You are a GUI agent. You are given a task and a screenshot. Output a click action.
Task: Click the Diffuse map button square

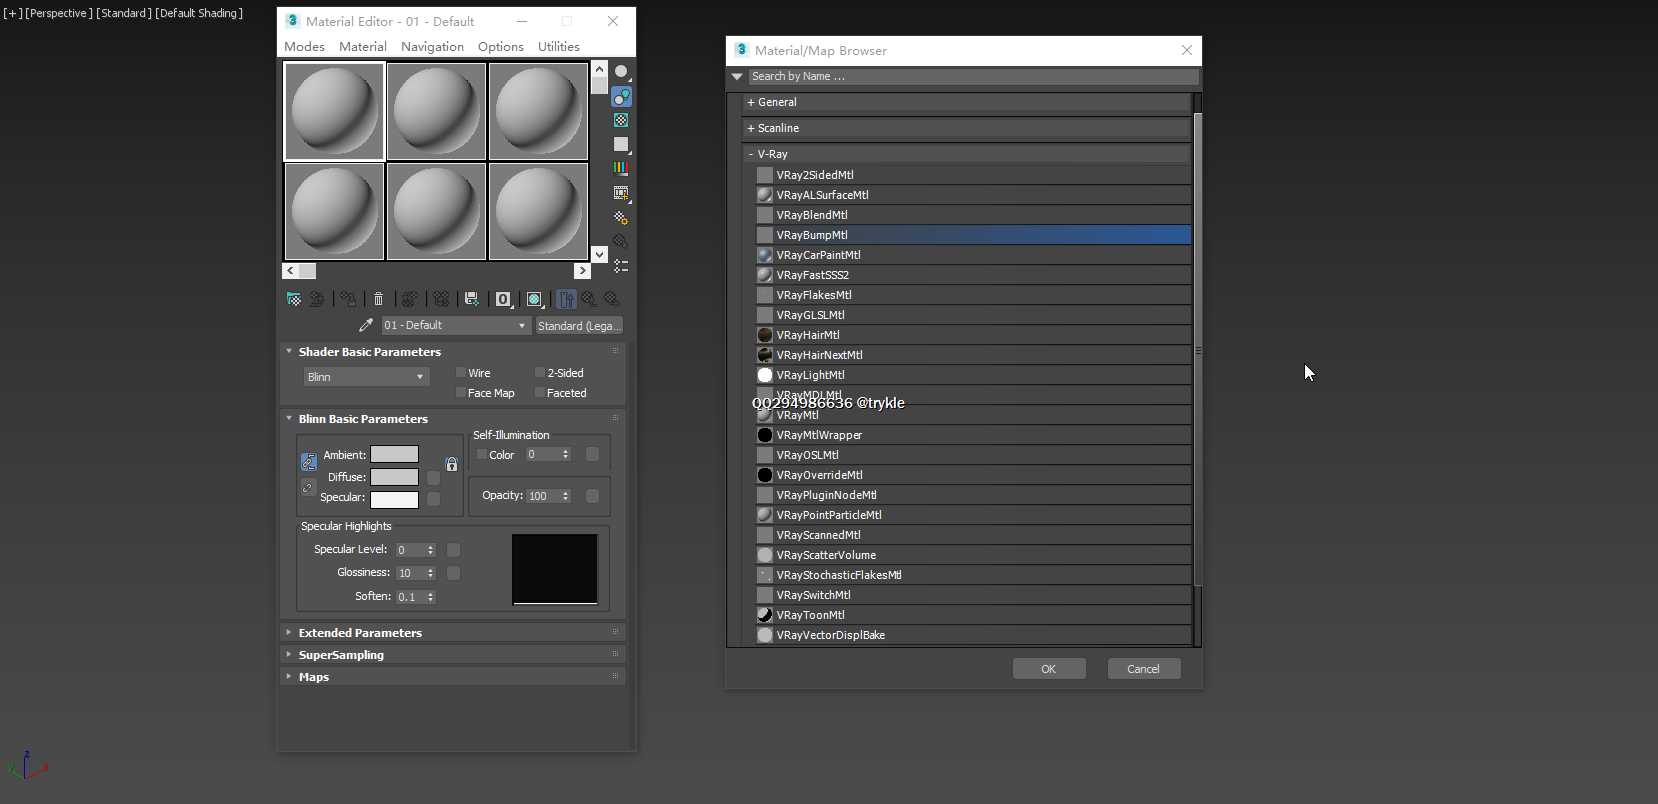[434, 478]
